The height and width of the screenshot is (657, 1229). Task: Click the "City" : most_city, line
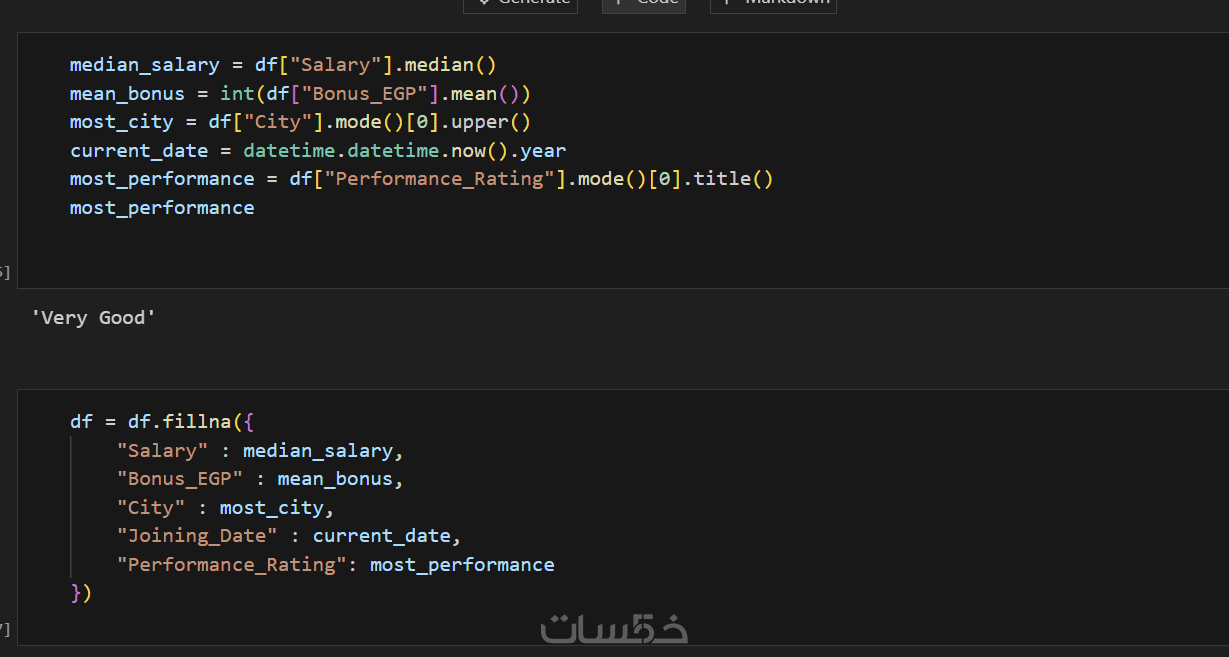(225, 508)
